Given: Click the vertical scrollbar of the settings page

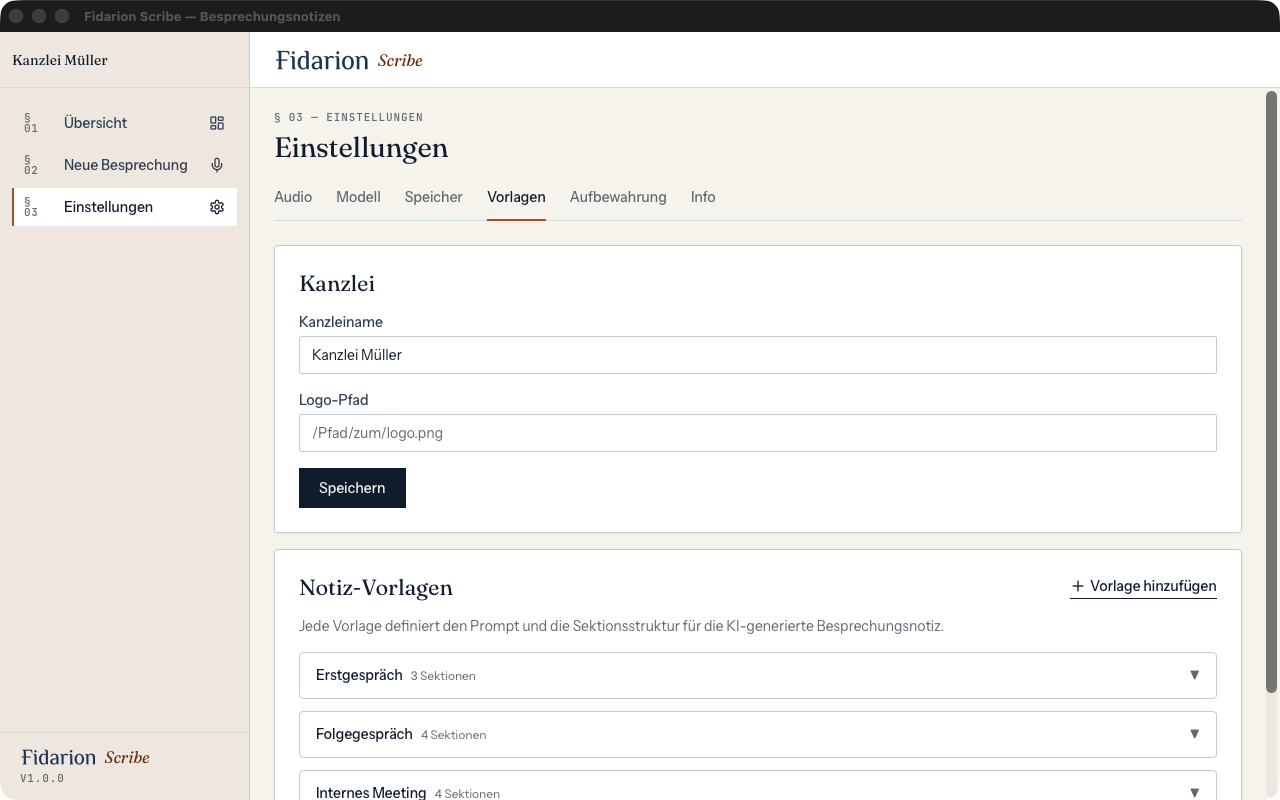Looking at the screenshot, I should 1272,391.
